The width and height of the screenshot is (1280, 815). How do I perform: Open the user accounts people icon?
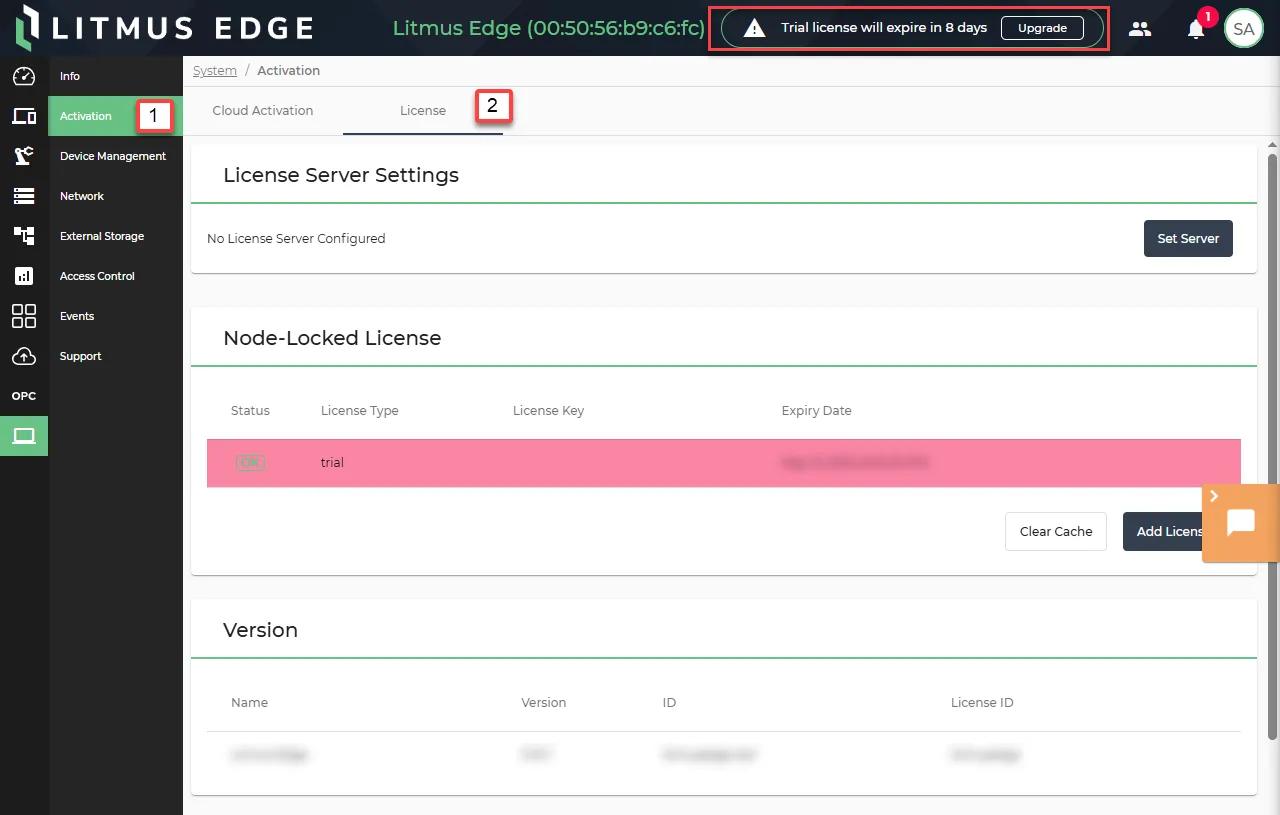(x=1140, y=29)
